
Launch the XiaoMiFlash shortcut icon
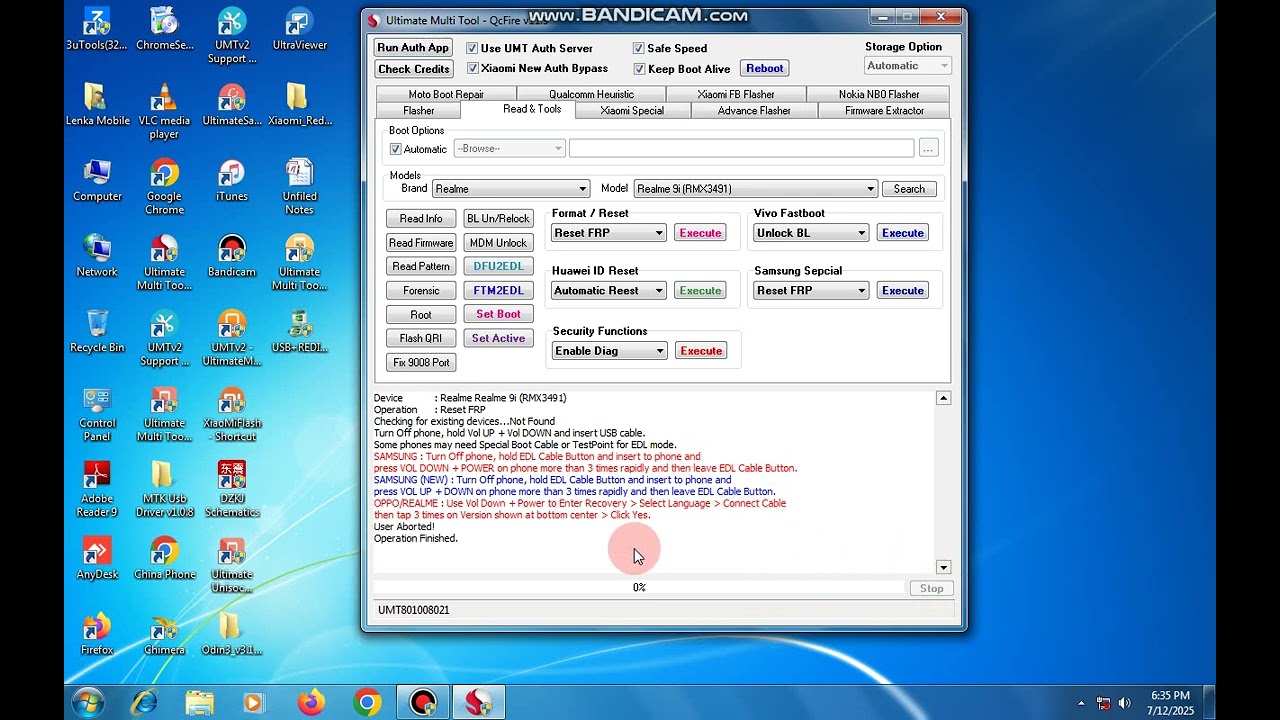click(232, 414)
